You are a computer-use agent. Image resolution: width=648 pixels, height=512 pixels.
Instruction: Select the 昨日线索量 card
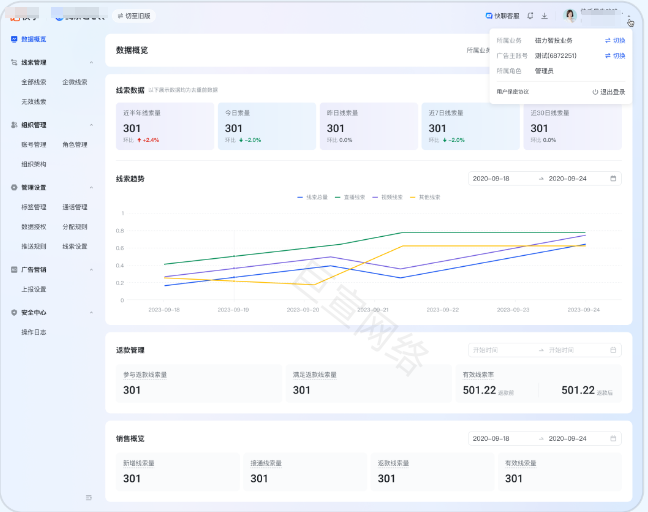[x=369, y=126]
